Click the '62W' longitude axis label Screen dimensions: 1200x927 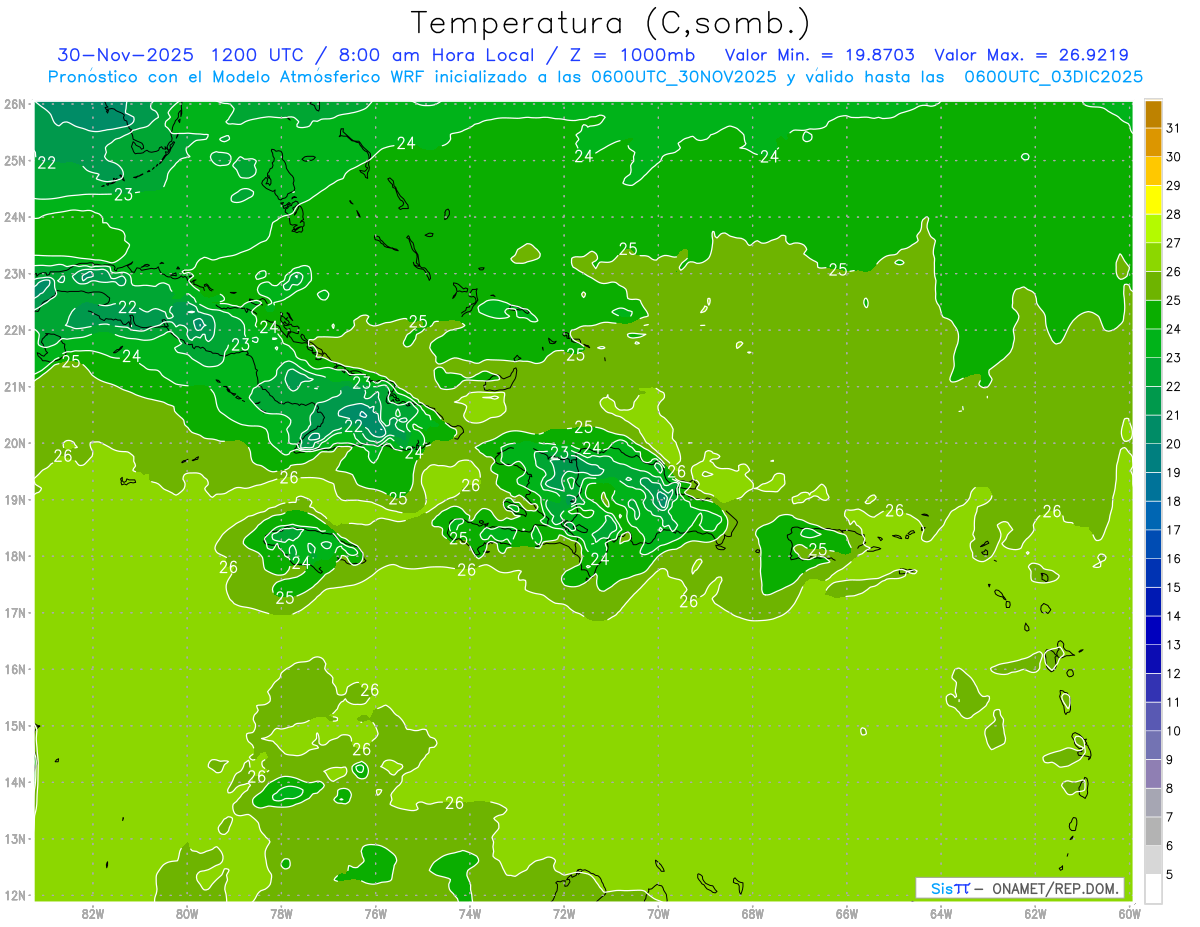(x=1035, y=913)
